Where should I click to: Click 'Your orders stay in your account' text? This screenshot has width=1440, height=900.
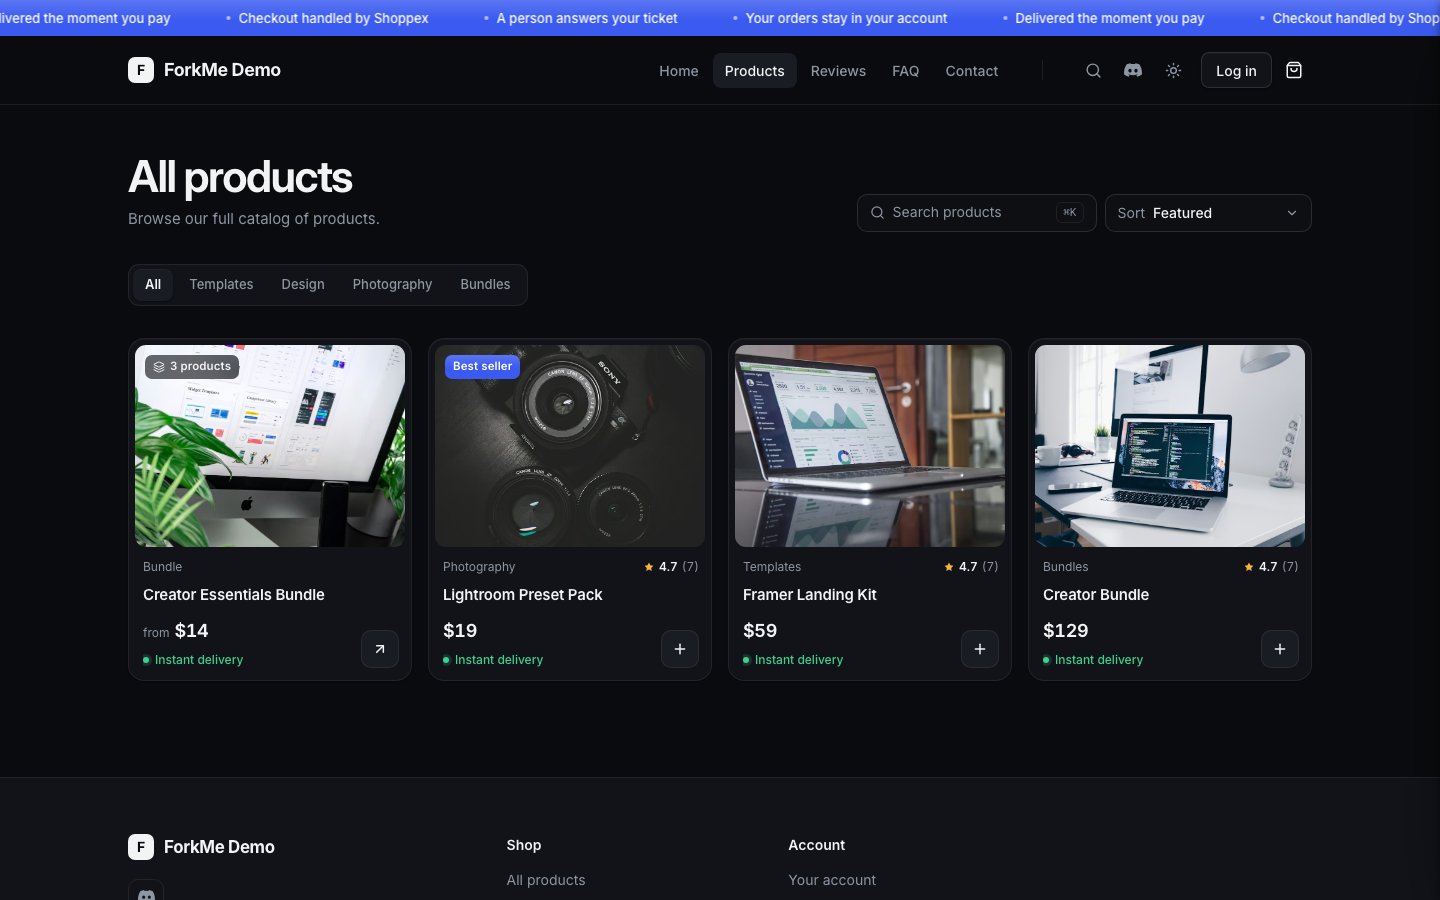click(846, 18)
